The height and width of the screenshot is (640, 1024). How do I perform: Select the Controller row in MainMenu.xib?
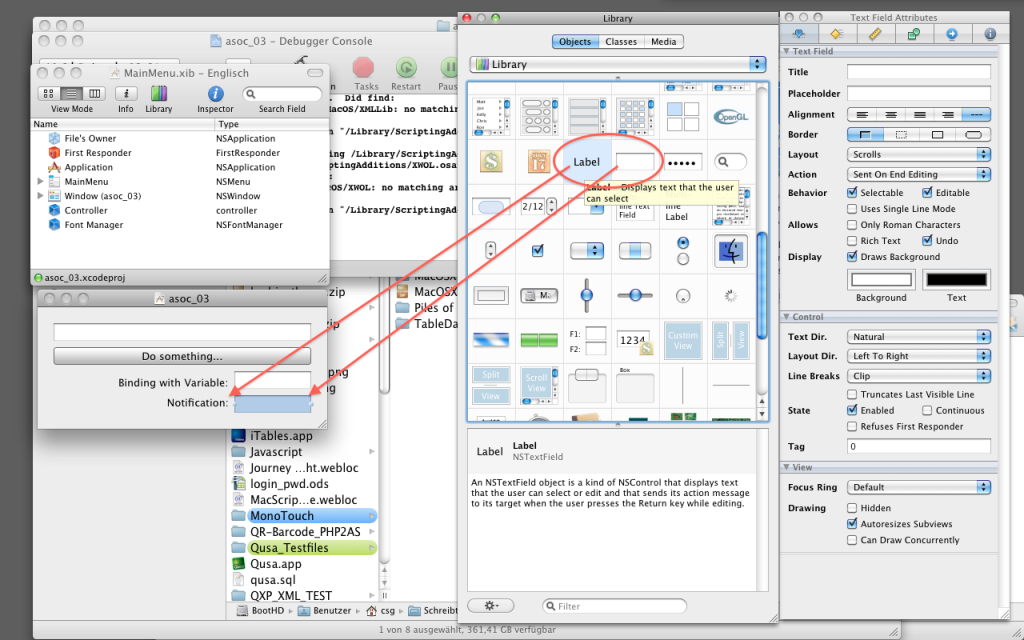(x=180, y=210)
